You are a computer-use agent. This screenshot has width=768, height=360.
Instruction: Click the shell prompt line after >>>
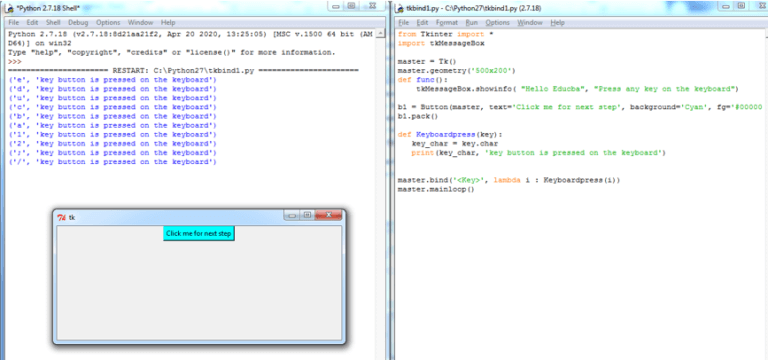(190, 62)
